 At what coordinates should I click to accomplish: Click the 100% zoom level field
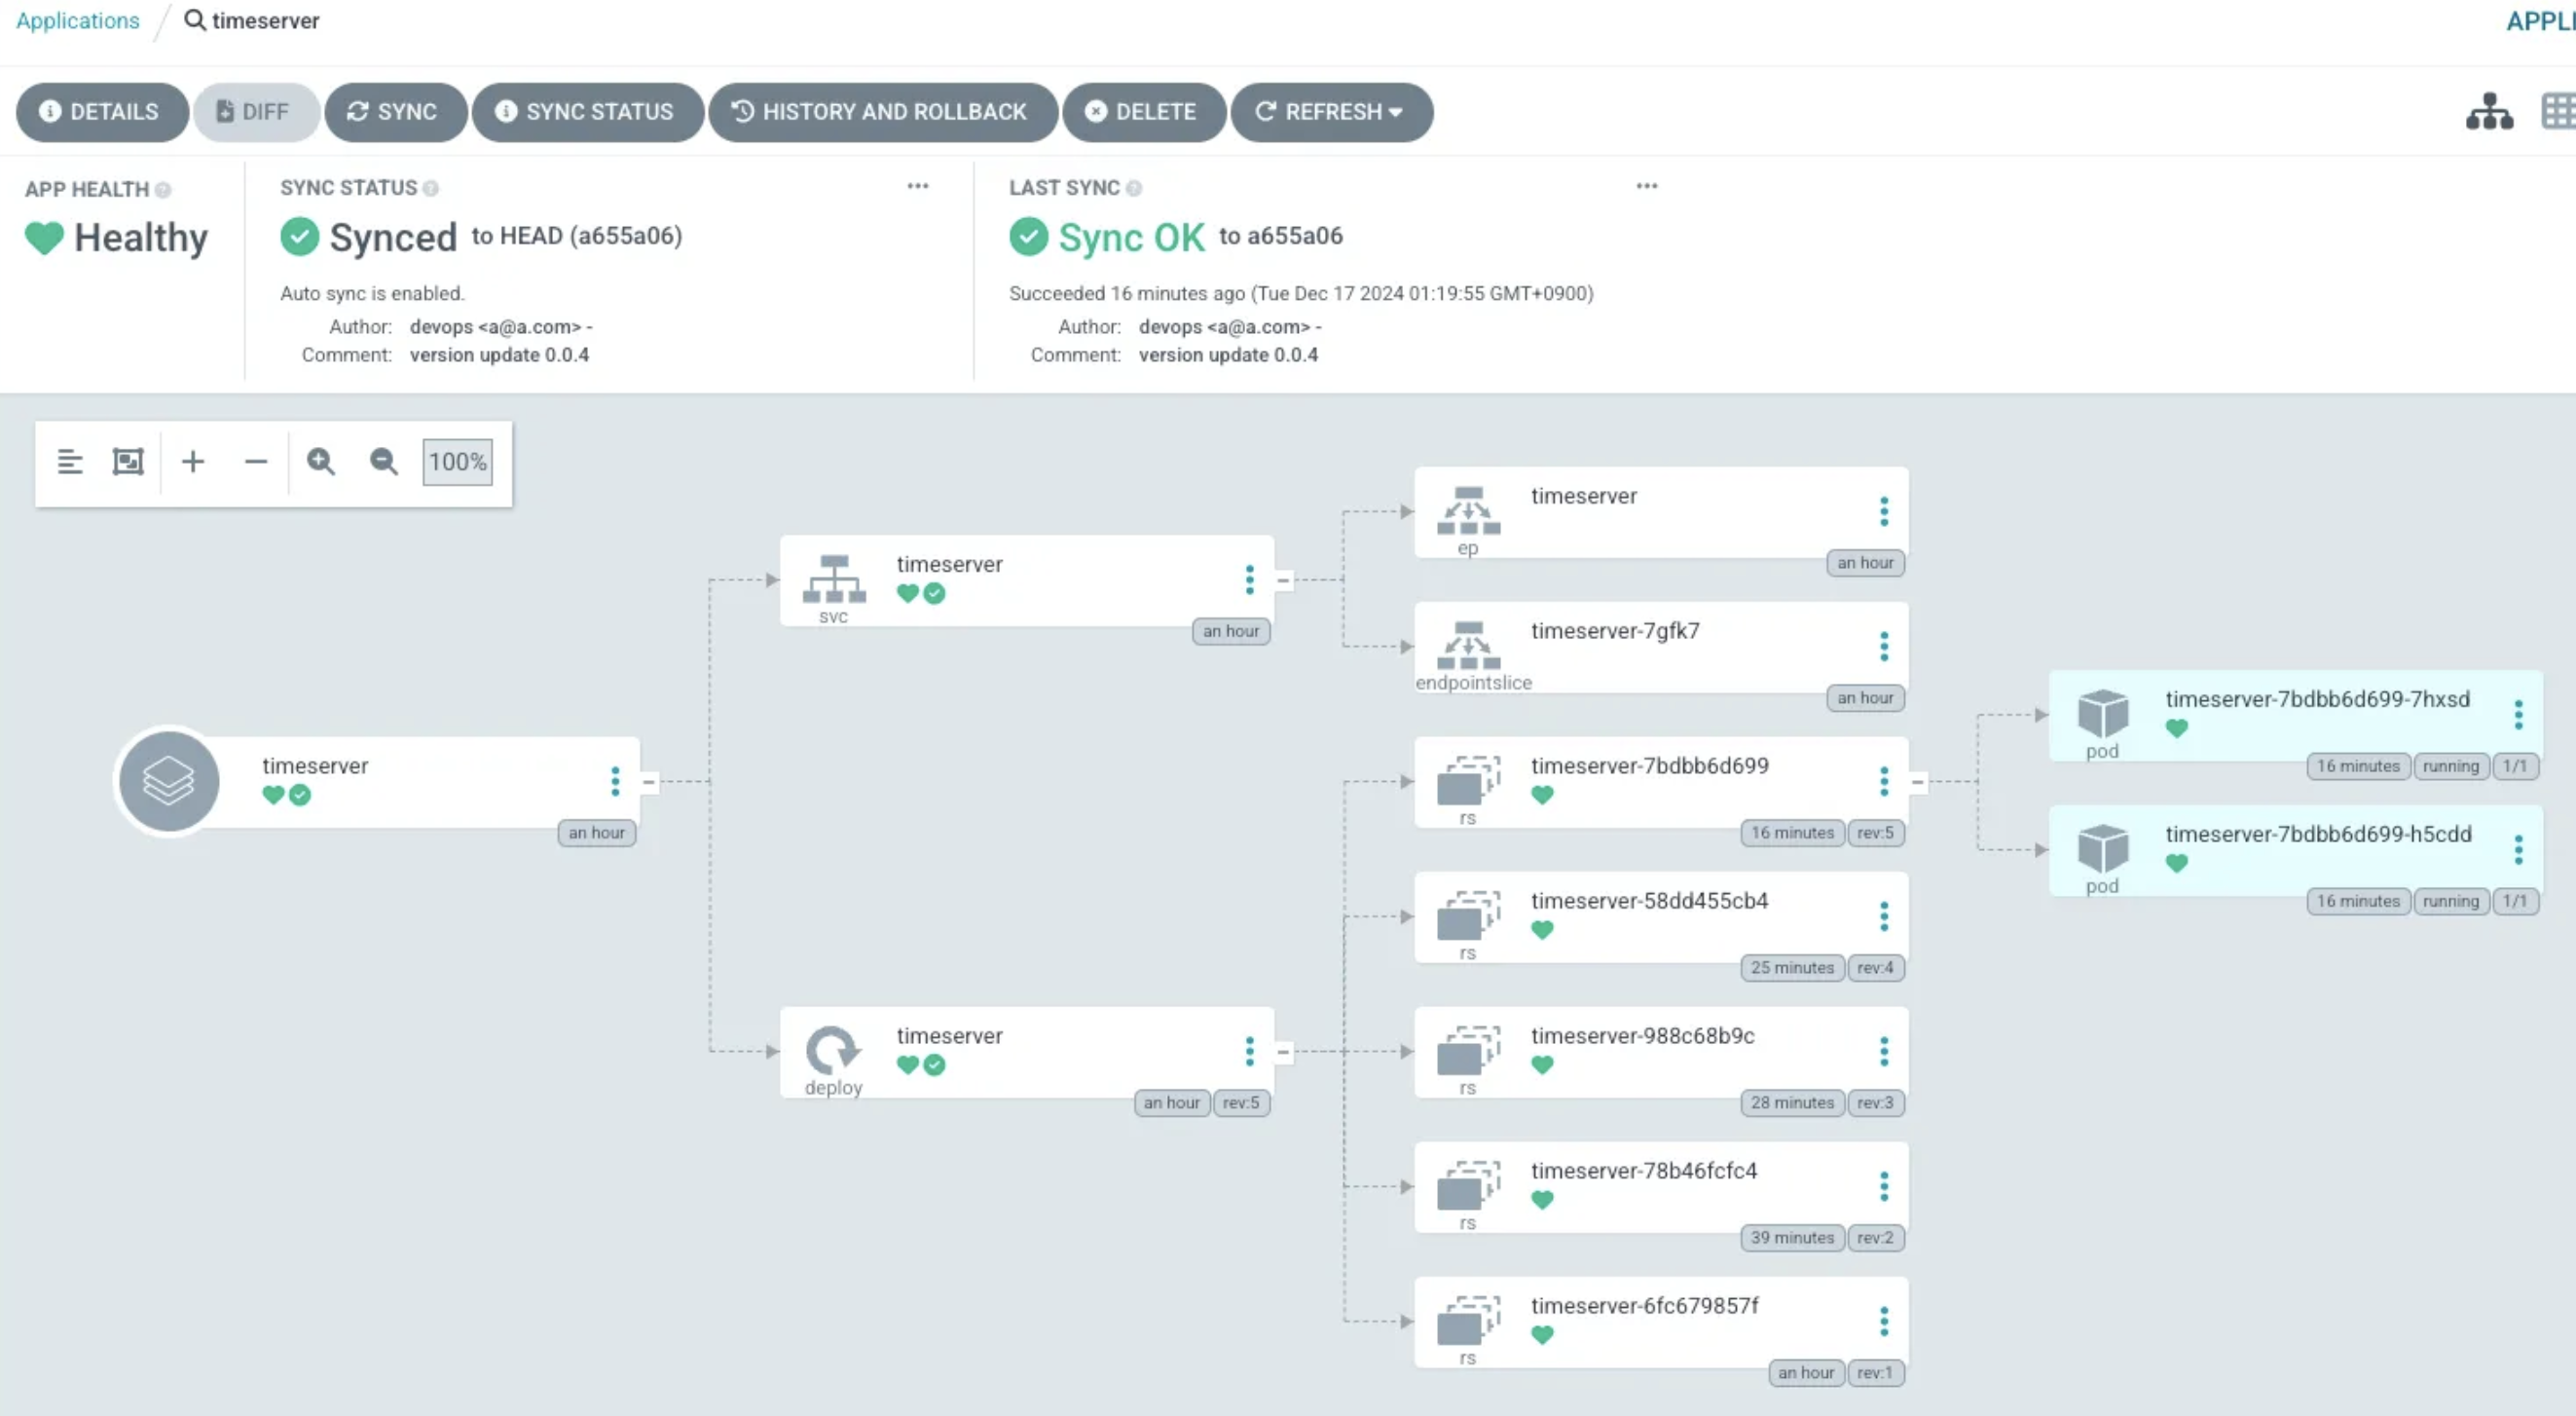pos(457,461)
